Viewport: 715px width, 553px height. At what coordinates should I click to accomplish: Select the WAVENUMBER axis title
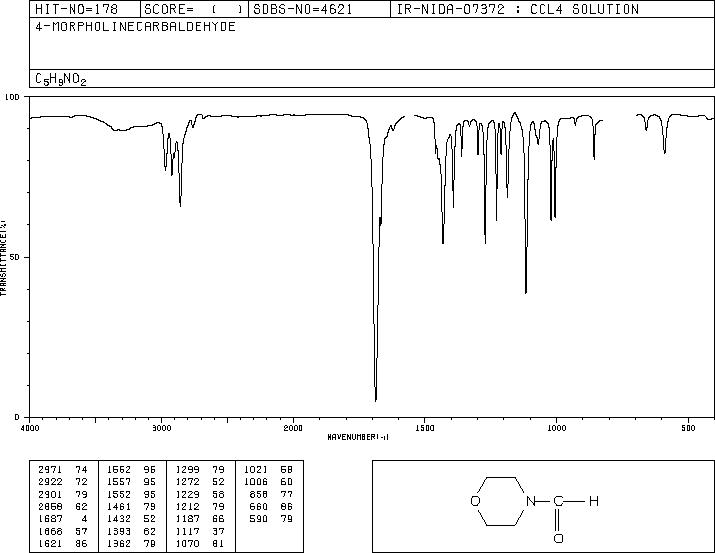click(358, 437)
